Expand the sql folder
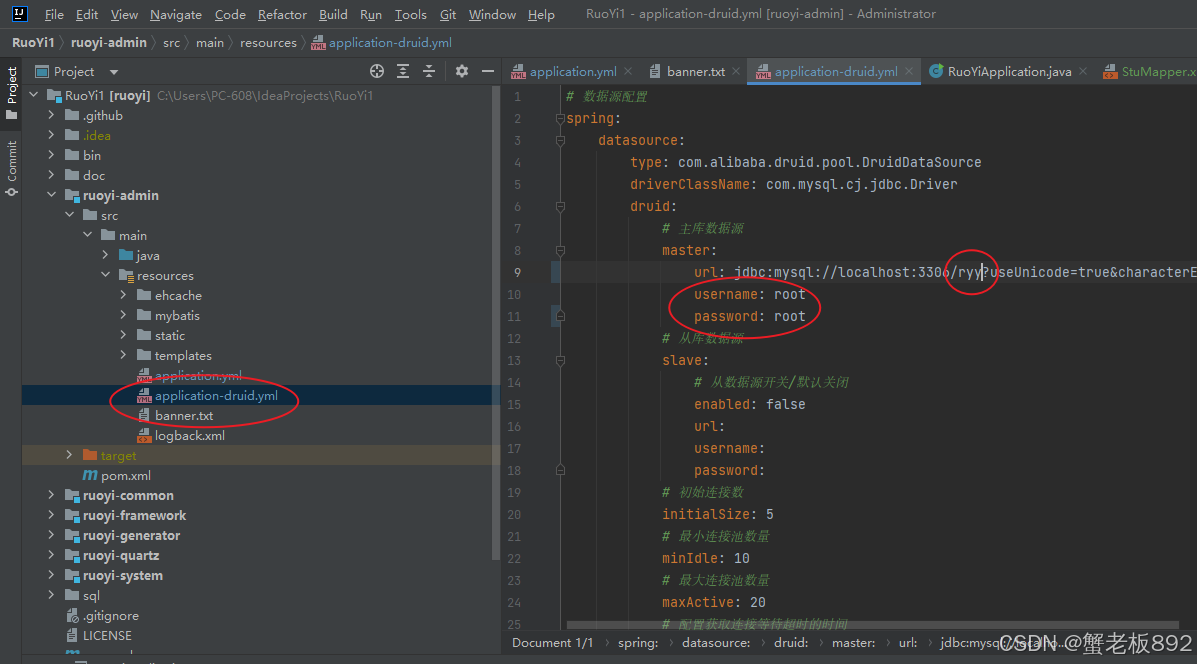 point(51,595)
